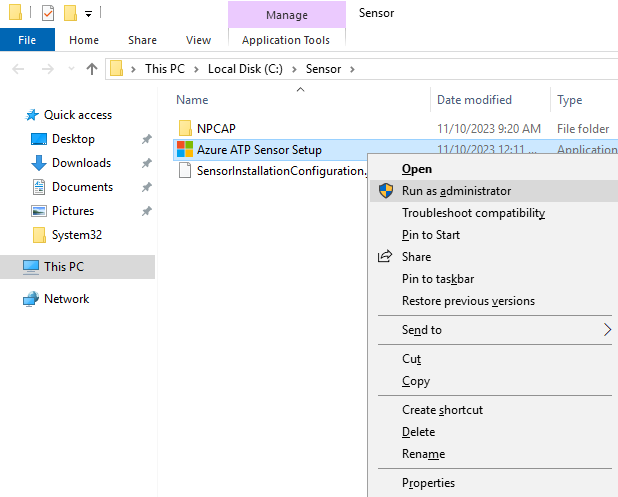Click the Documents icon in sidebar

point(39,187)
